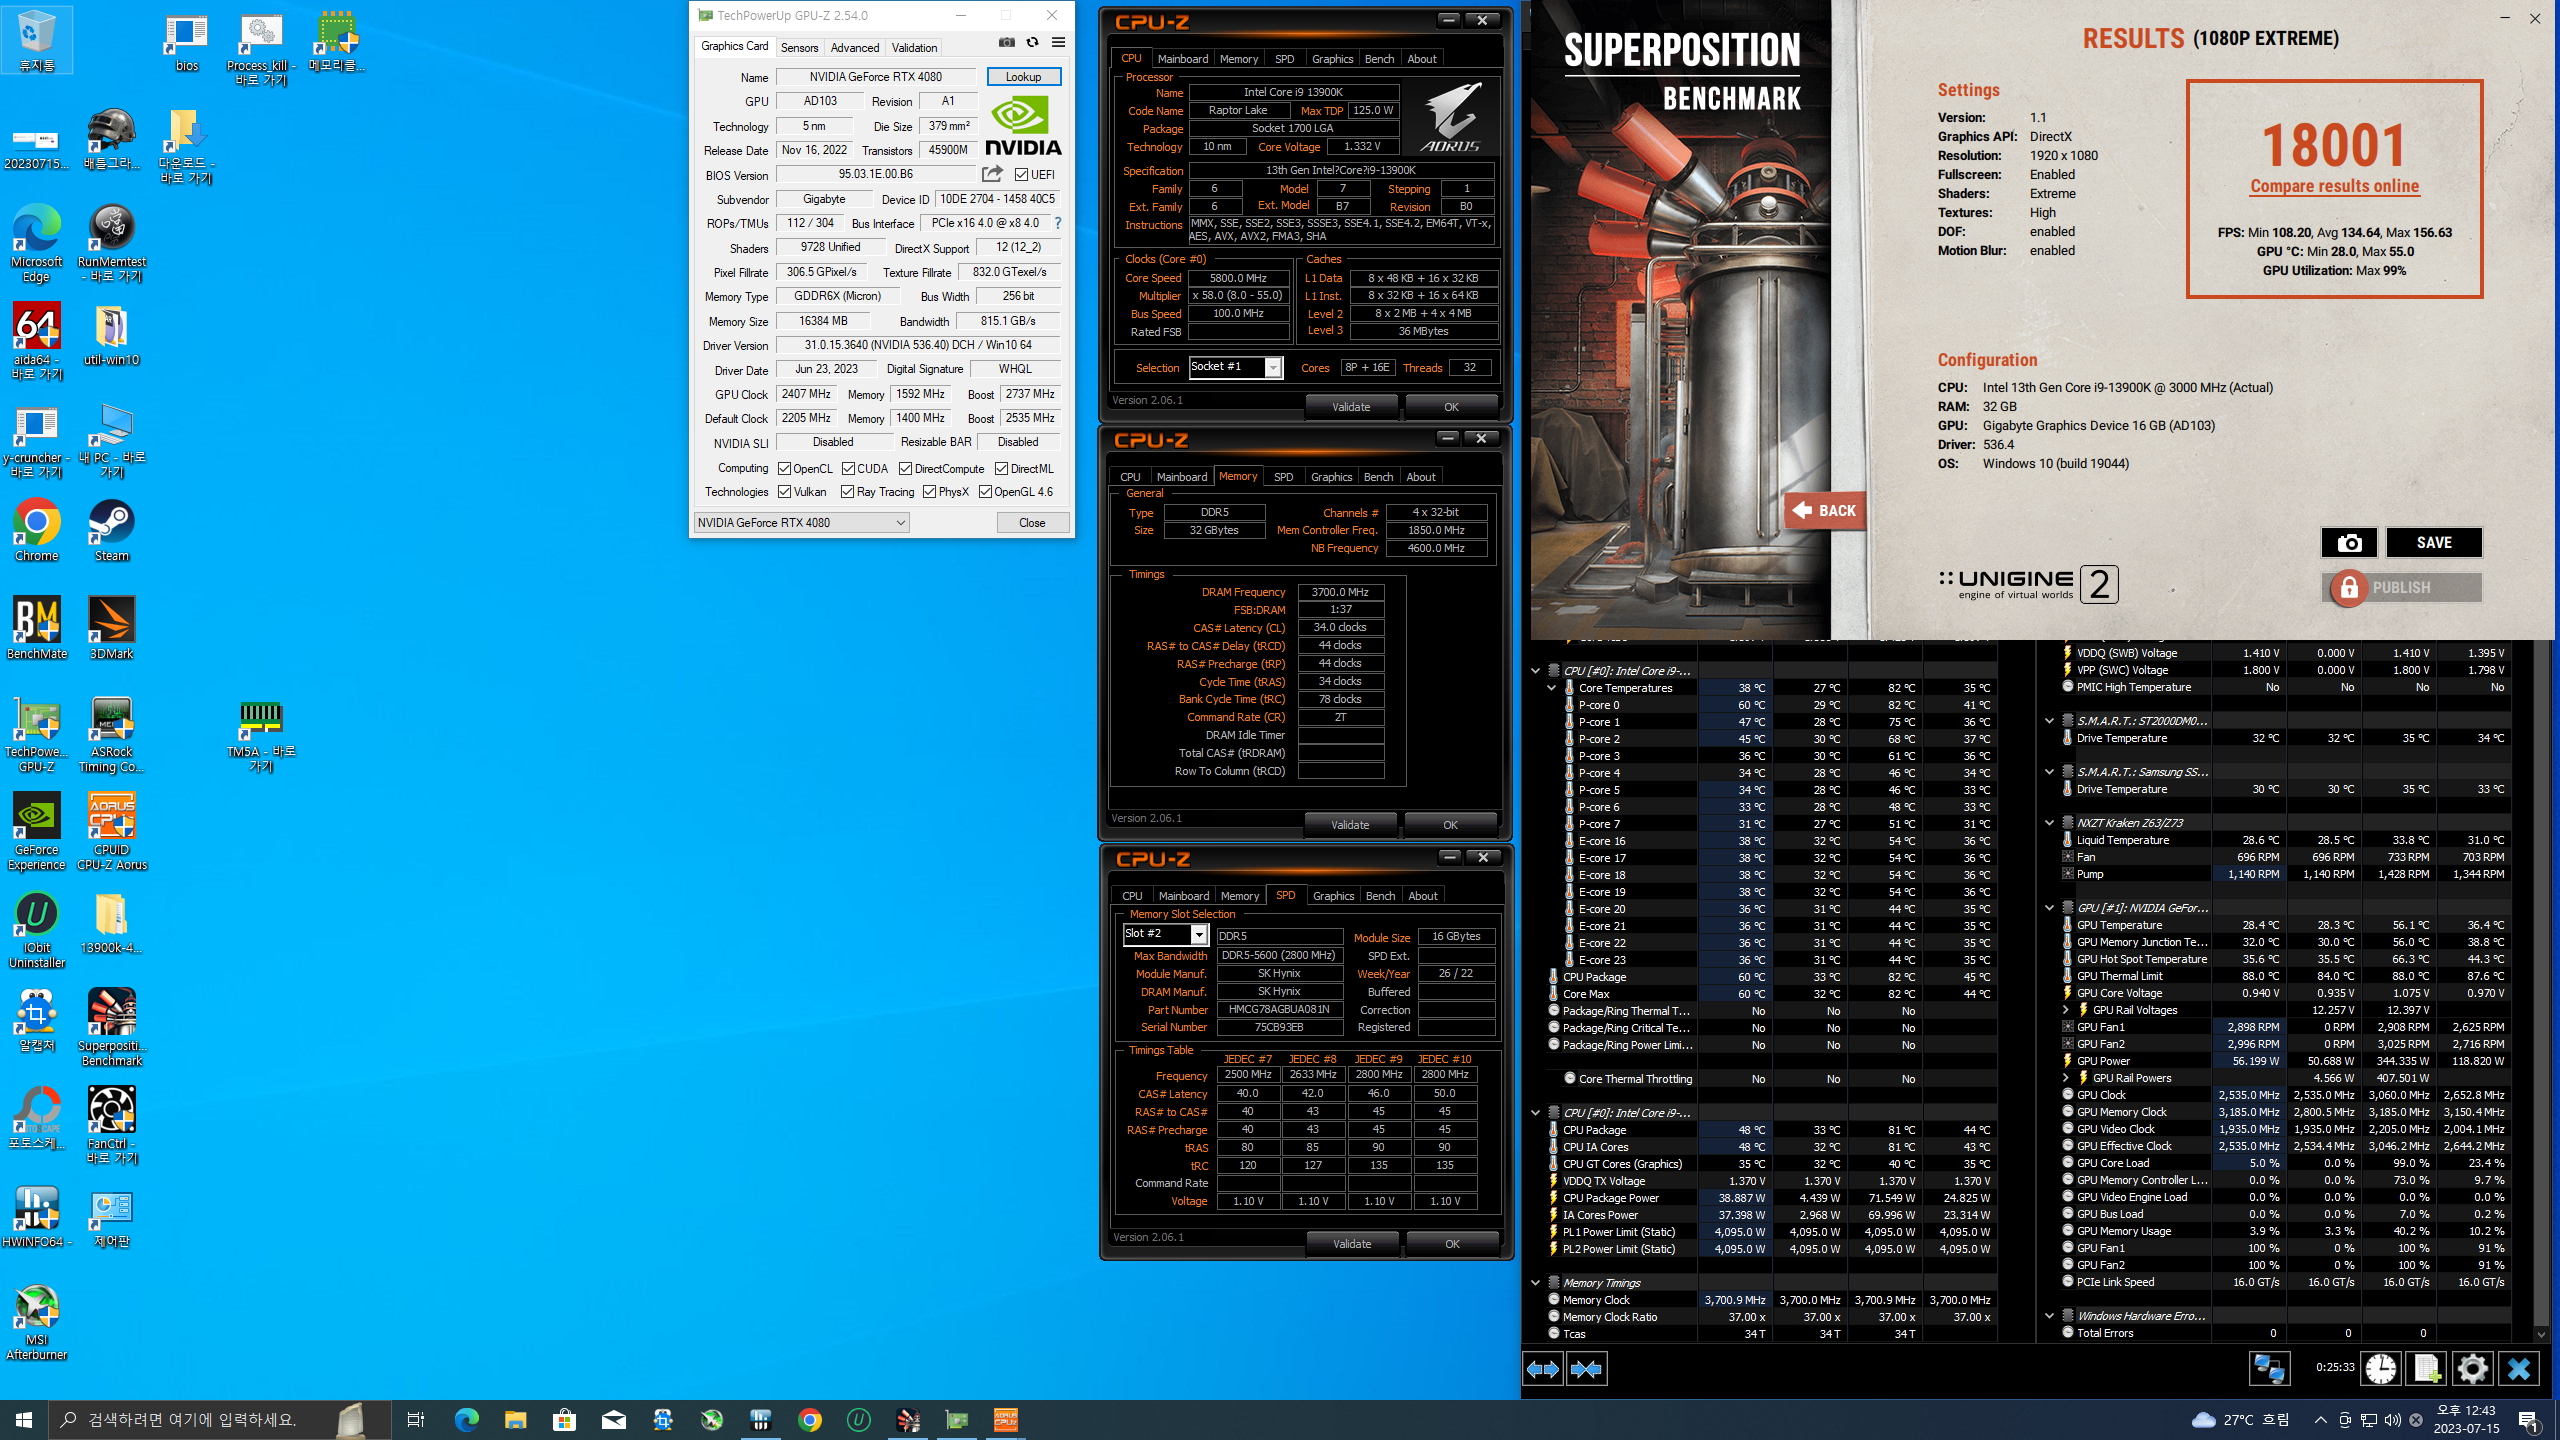
Task: Open GPU-Z Validation tab
Action: 914,47
